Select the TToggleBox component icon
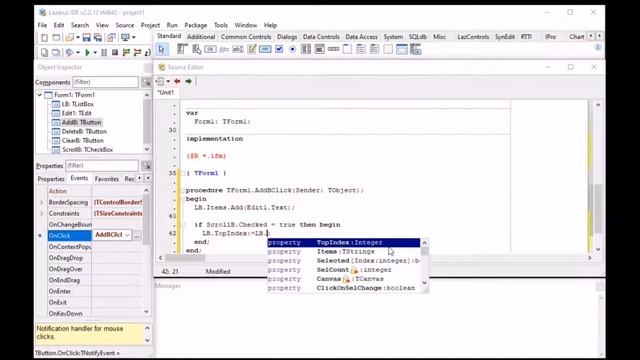 click(x=265, y=49)
